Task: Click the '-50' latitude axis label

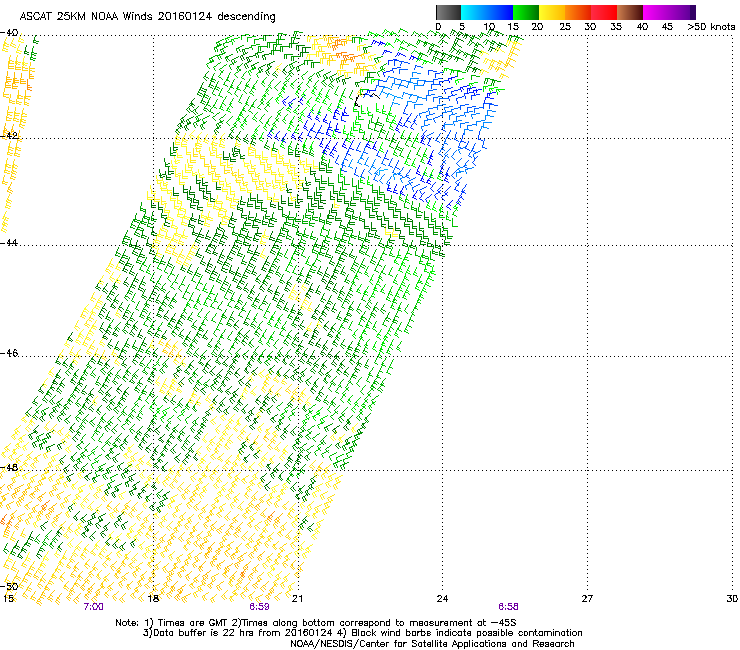Action: point(9,587)
